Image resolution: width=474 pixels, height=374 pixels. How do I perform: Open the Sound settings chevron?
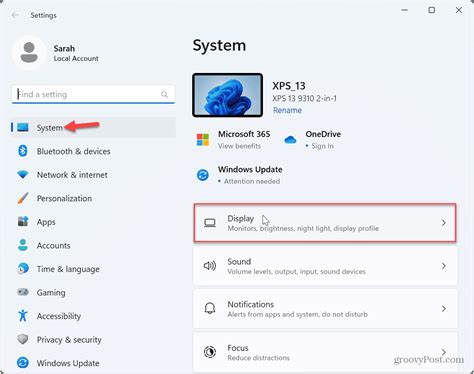(444, 266)
